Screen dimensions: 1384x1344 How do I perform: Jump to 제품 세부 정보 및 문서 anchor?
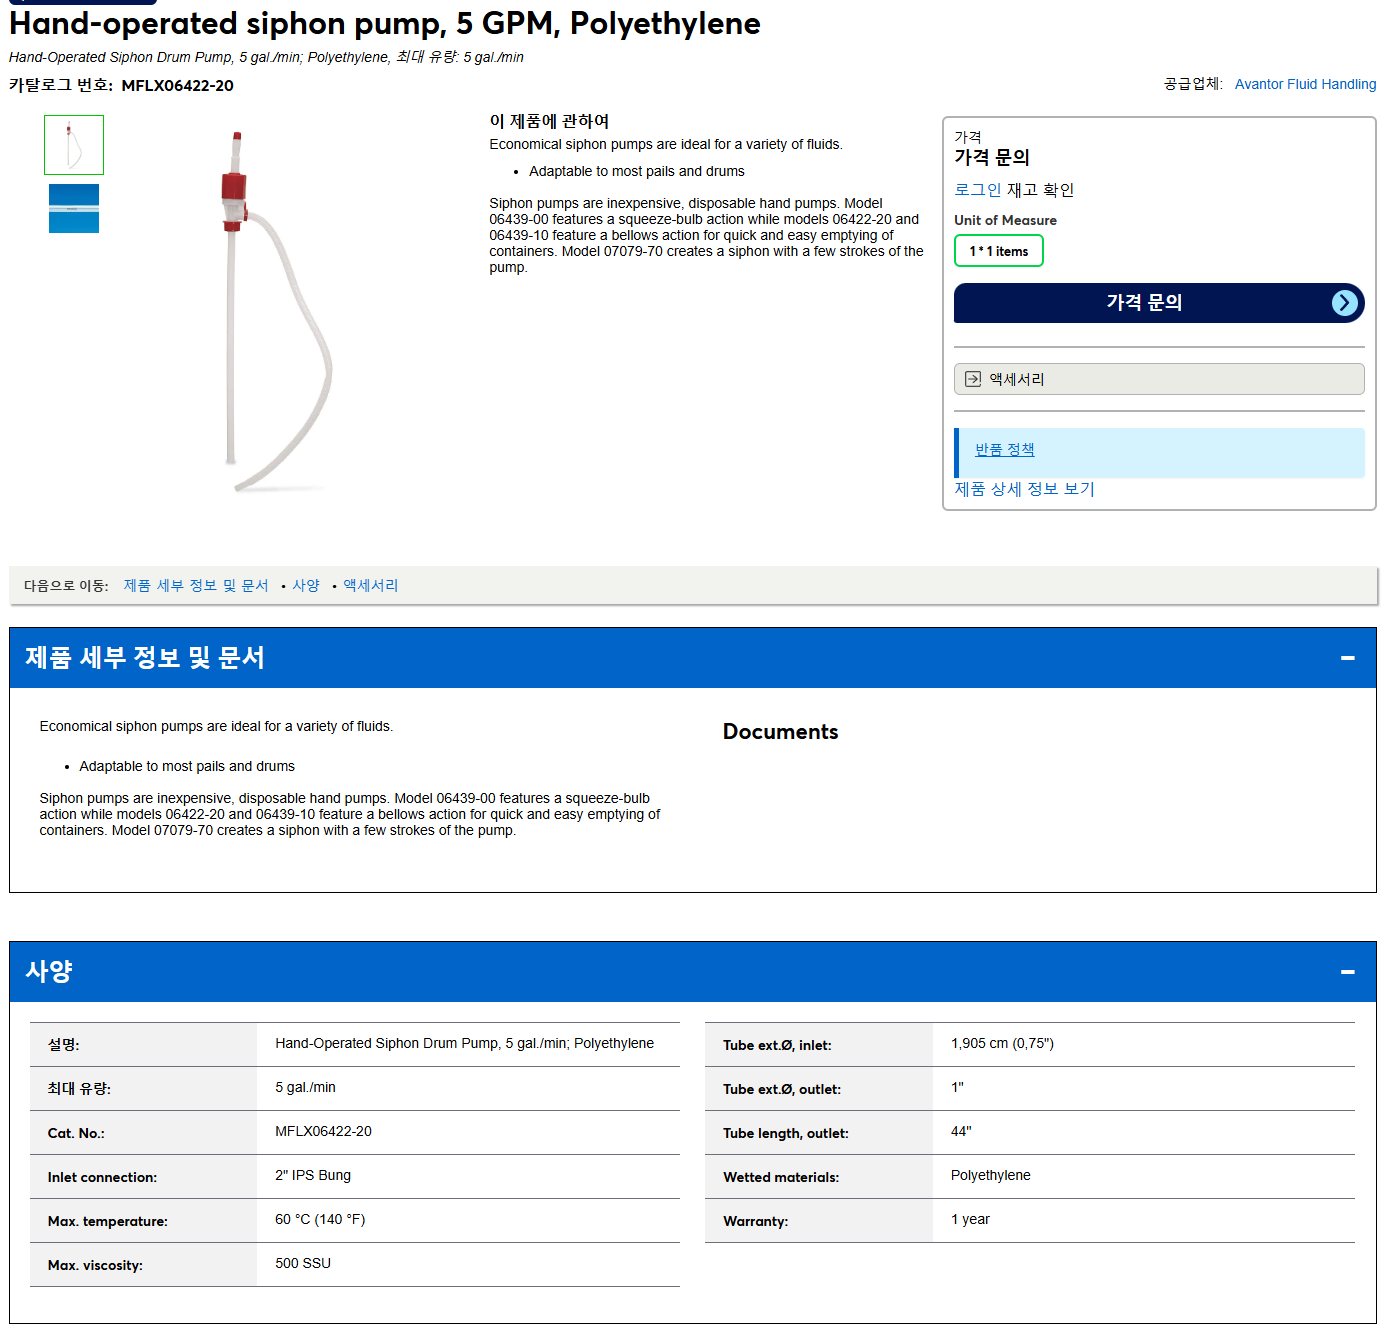196,586
